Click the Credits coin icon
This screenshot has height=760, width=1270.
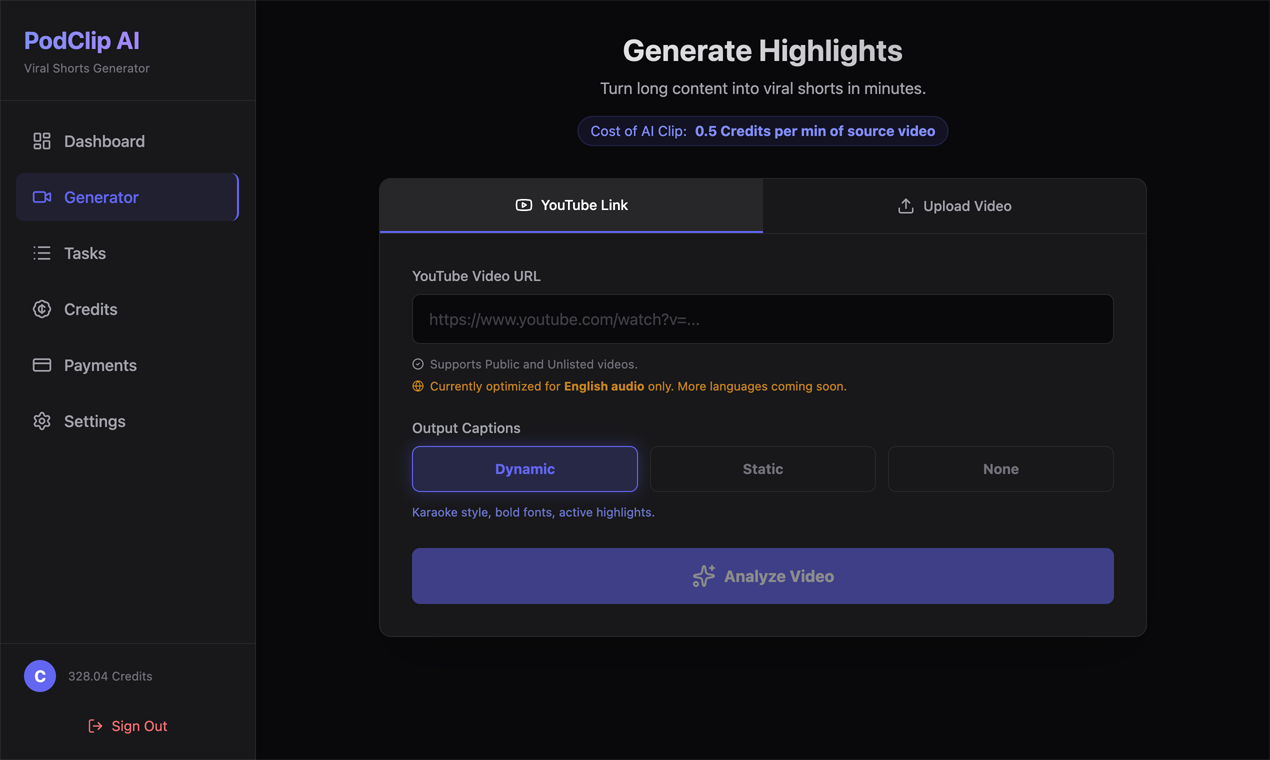[x=41, y=309]
